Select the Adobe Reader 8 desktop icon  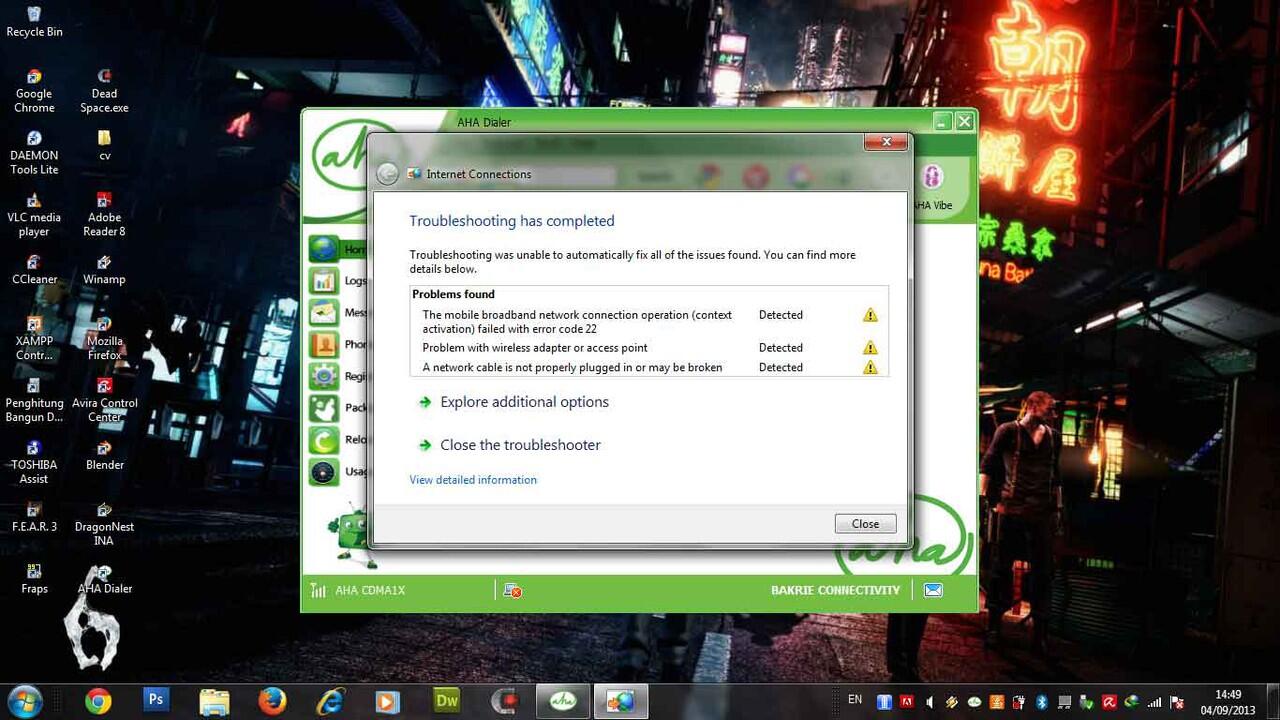point(104,215)
